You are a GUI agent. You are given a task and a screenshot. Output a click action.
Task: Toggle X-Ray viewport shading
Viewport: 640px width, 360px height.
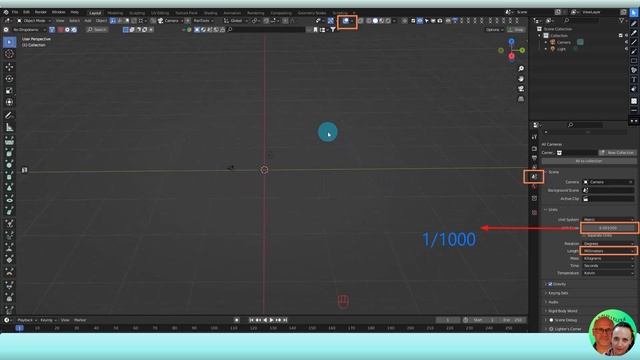pyautogui.click(x=361, y=20)
